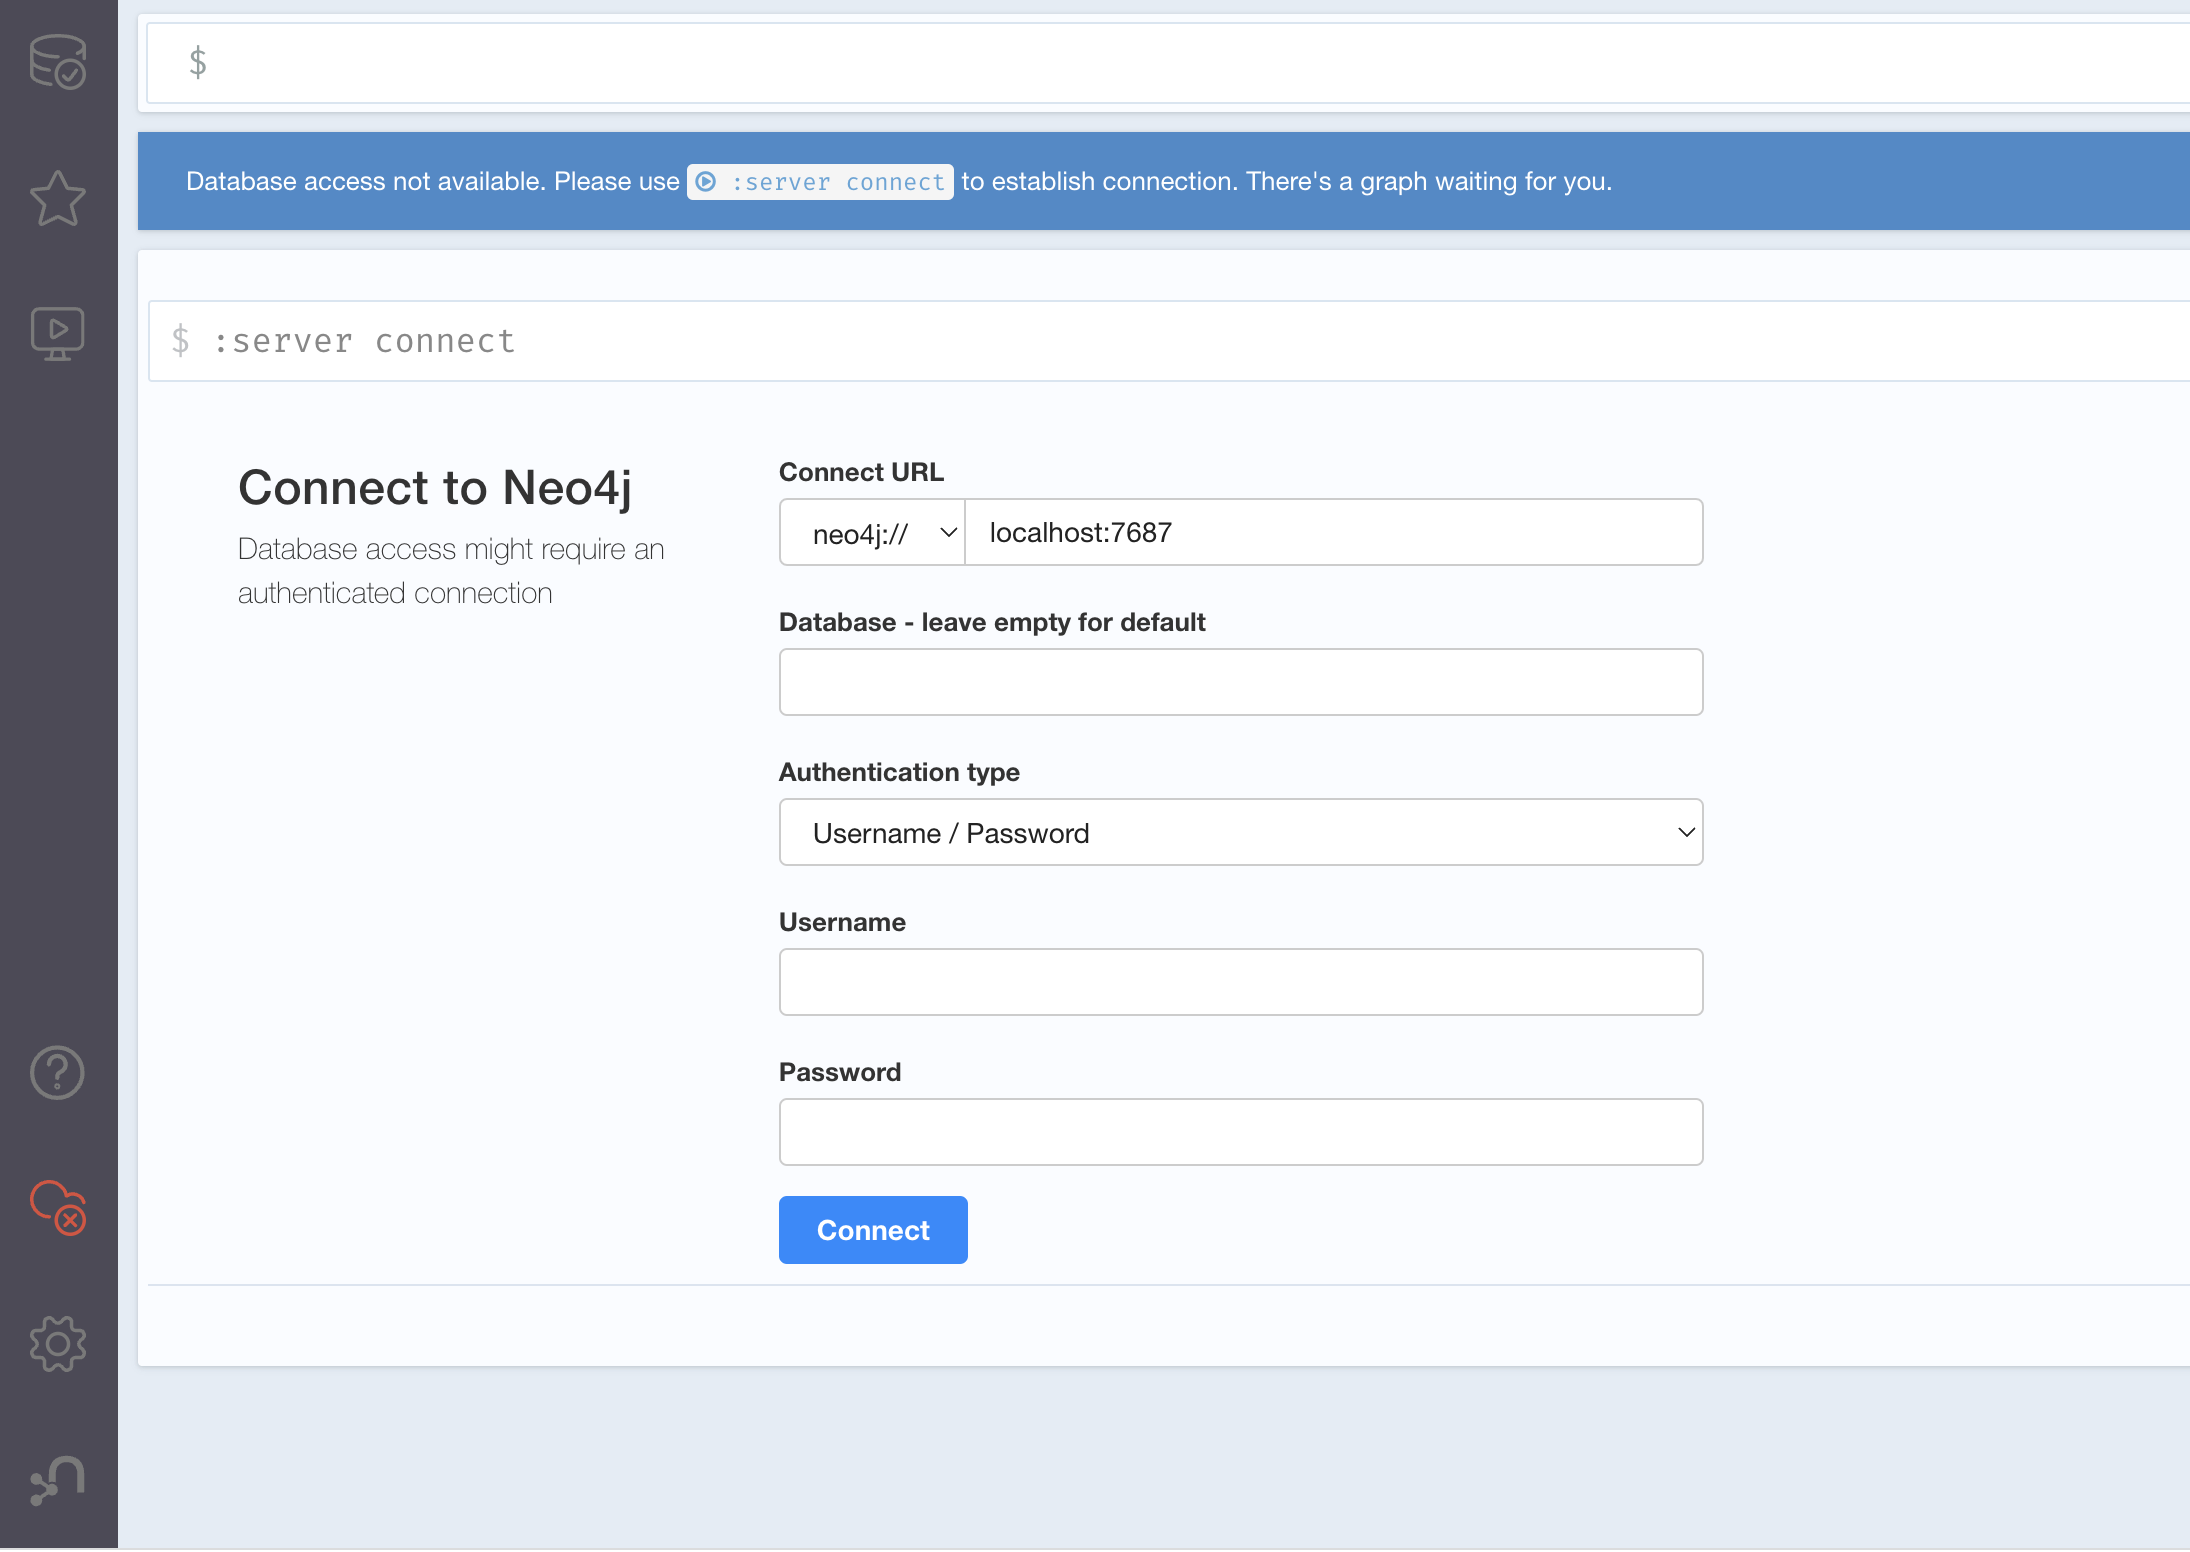Click the top Cypher command editor
Image resolution: width=2190 pixels, height=1552 pixels.
(x=1168, y=63)
